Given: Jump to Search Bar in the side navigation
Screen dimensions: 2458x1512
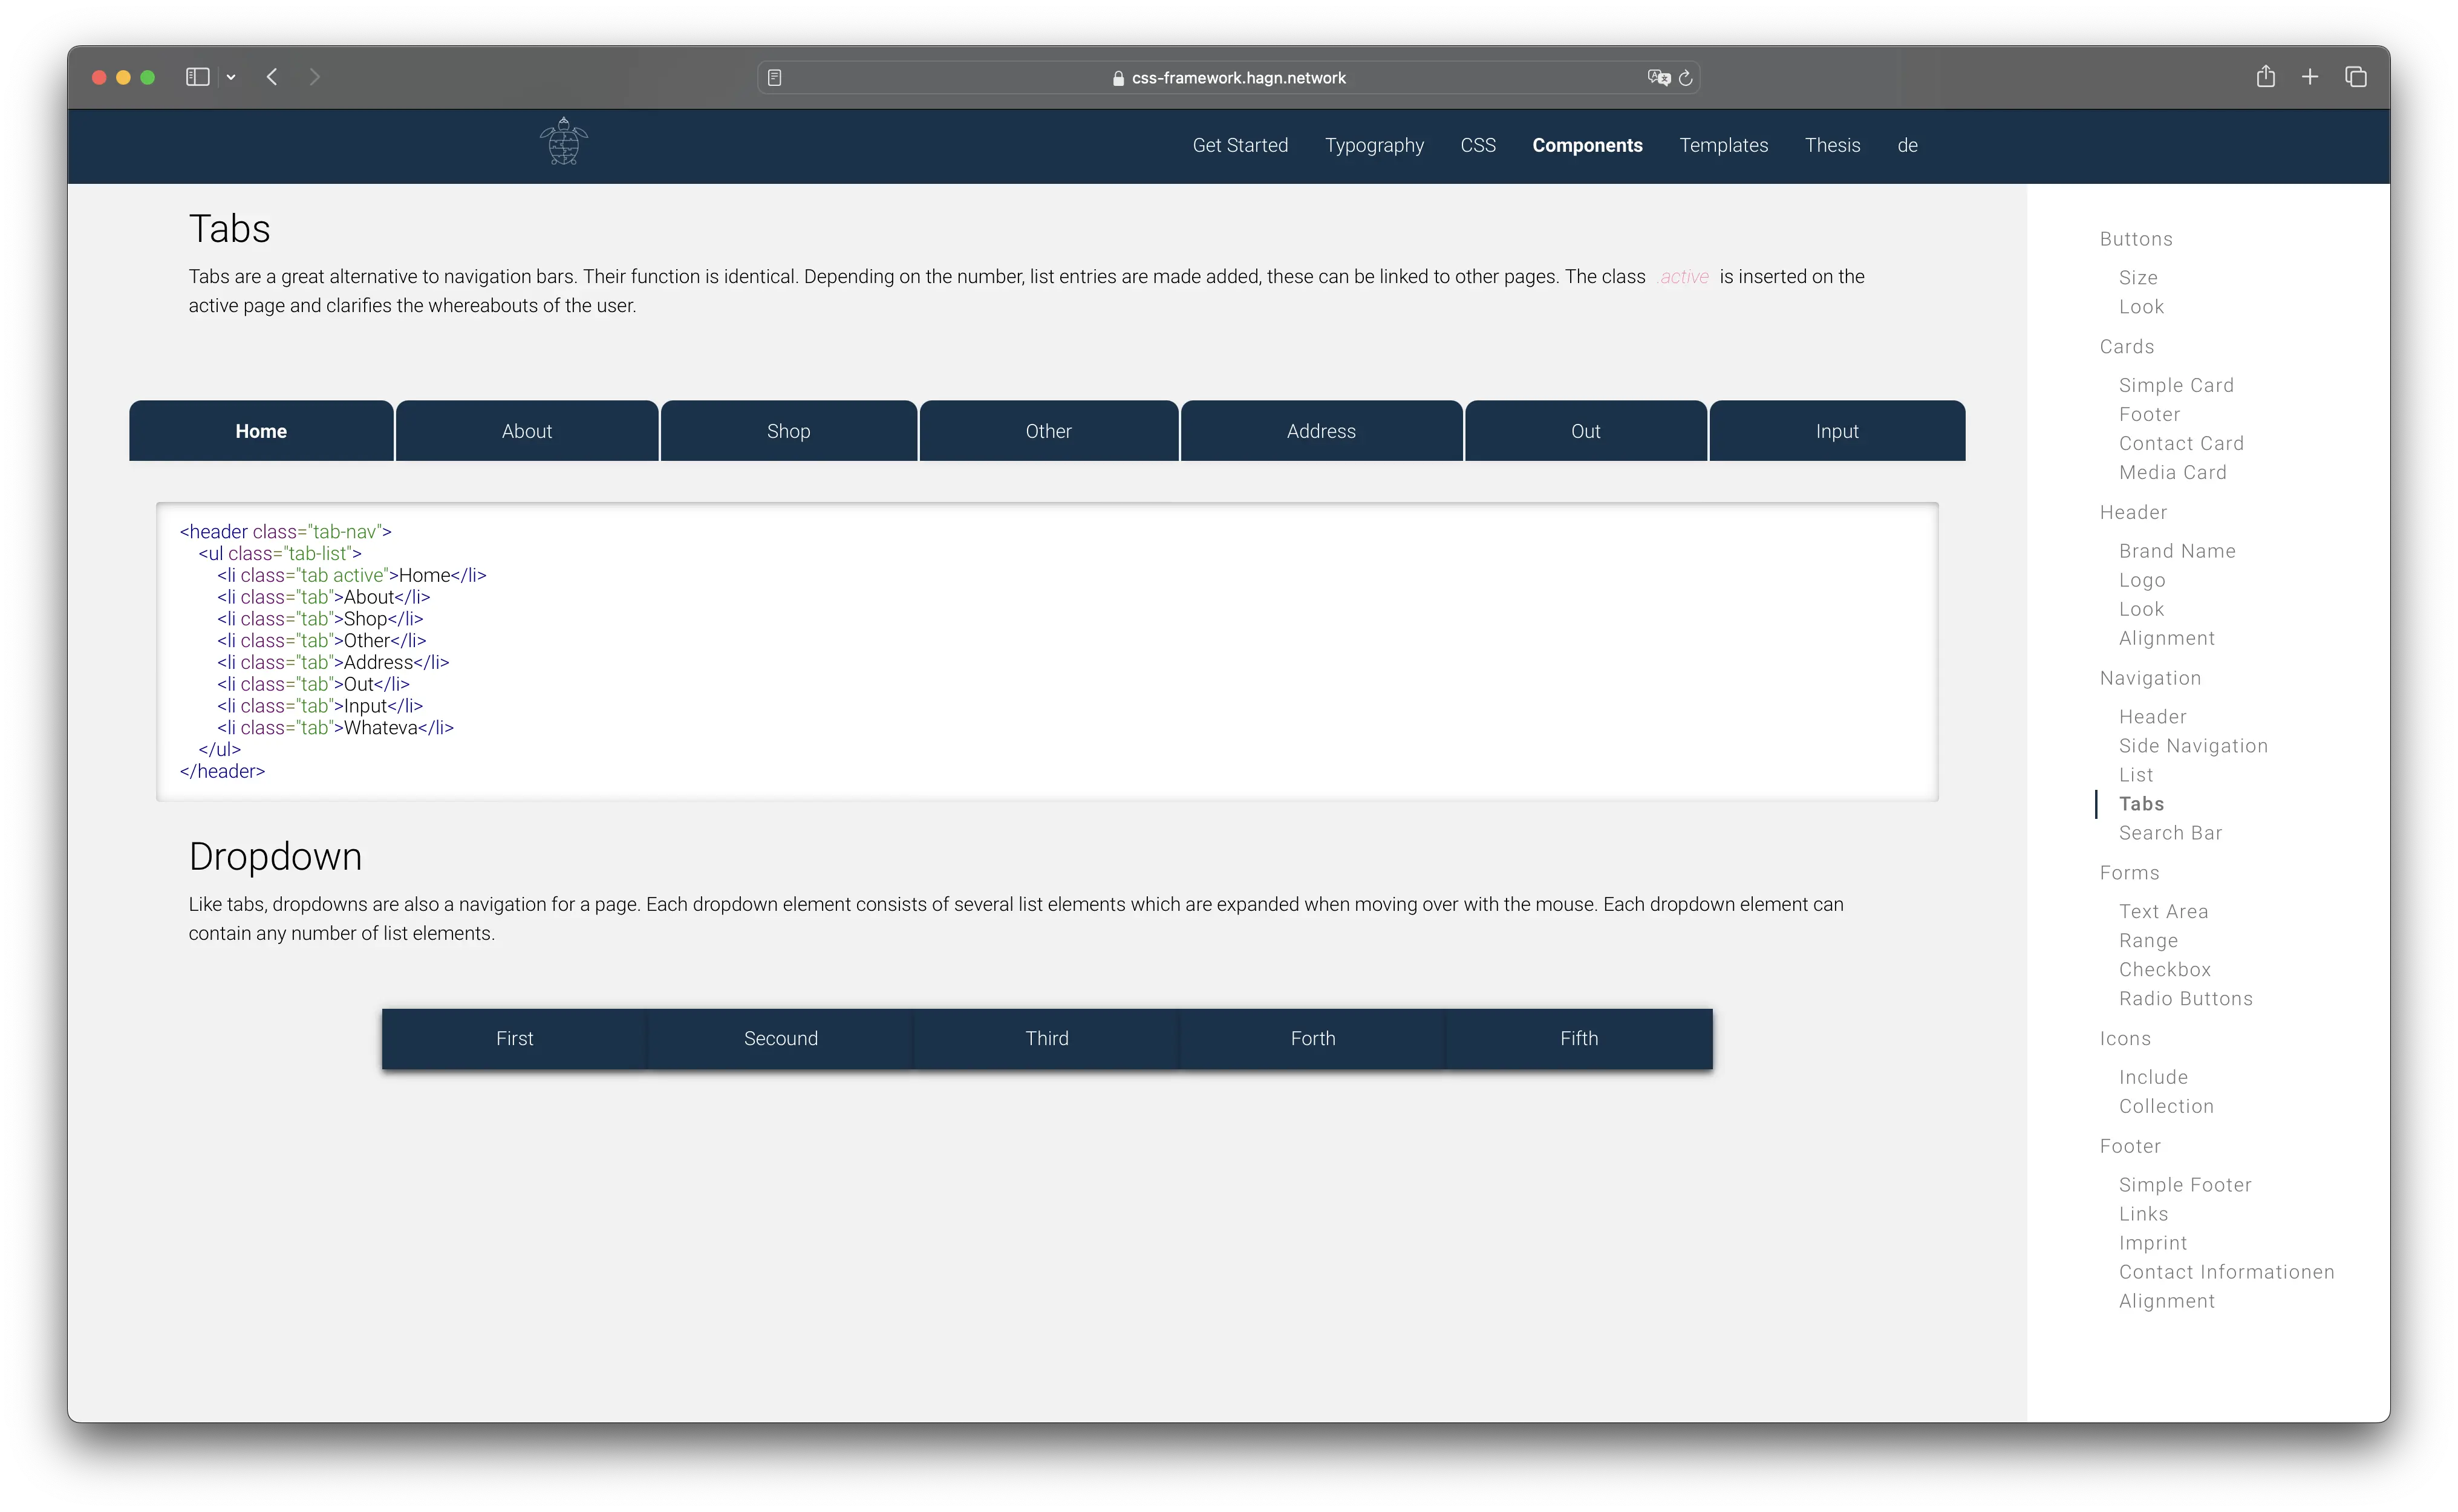Looking at the screenshot, I should point(2169,833).
